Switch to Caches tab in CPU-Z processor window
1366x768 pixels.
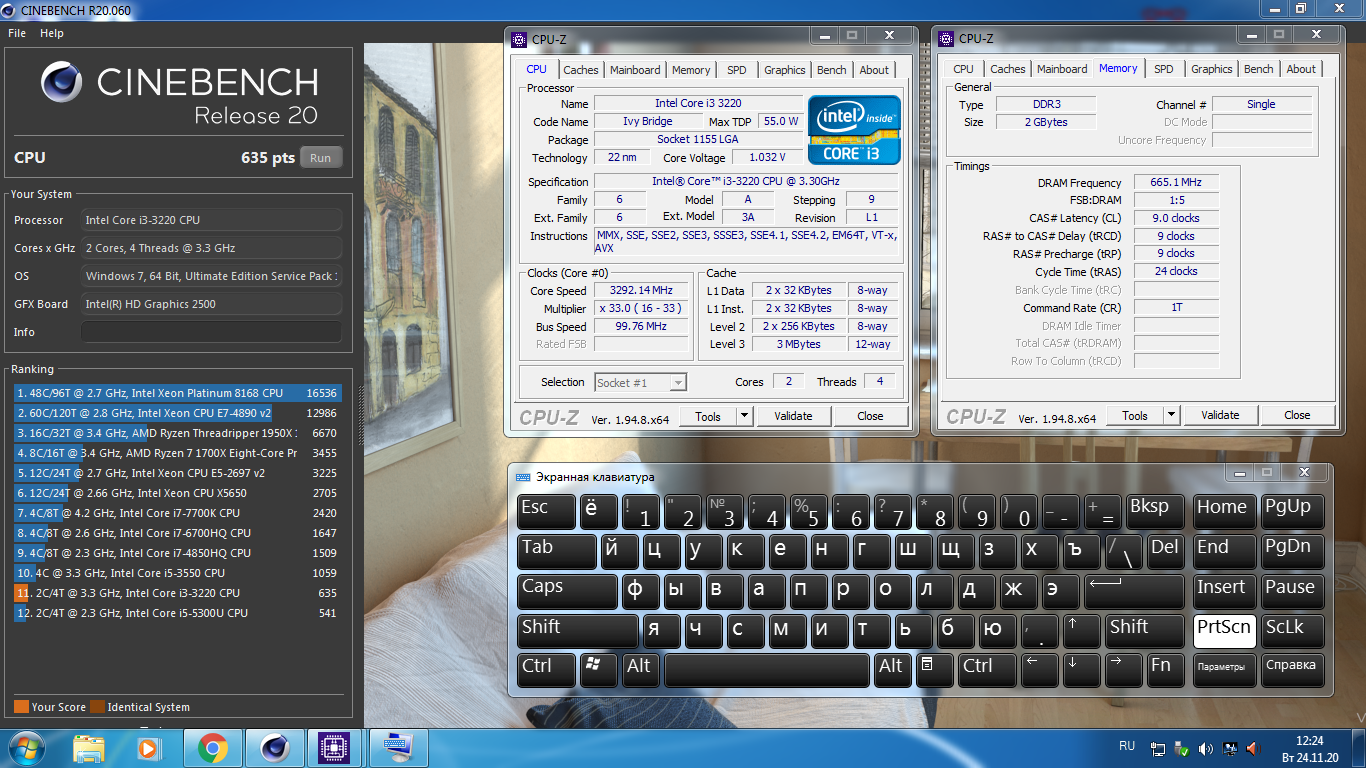(580, 70)
